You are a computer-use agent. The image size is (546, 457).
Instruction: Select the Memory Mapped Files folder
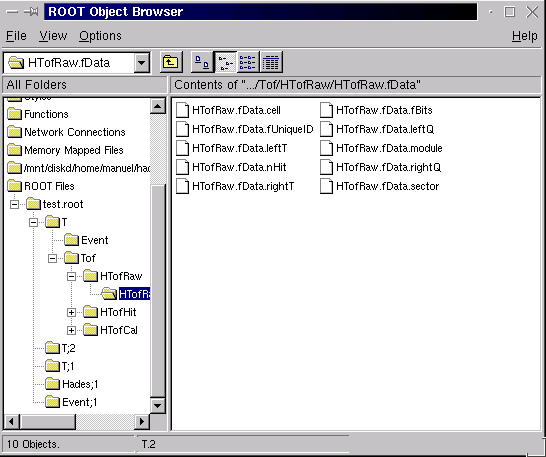(65, 150)
